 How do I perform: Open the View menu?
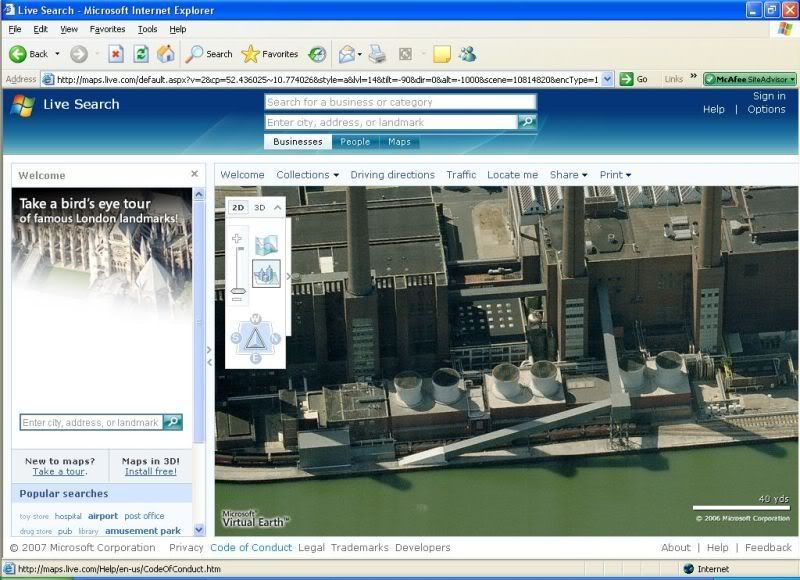click(x=69, y=29)
